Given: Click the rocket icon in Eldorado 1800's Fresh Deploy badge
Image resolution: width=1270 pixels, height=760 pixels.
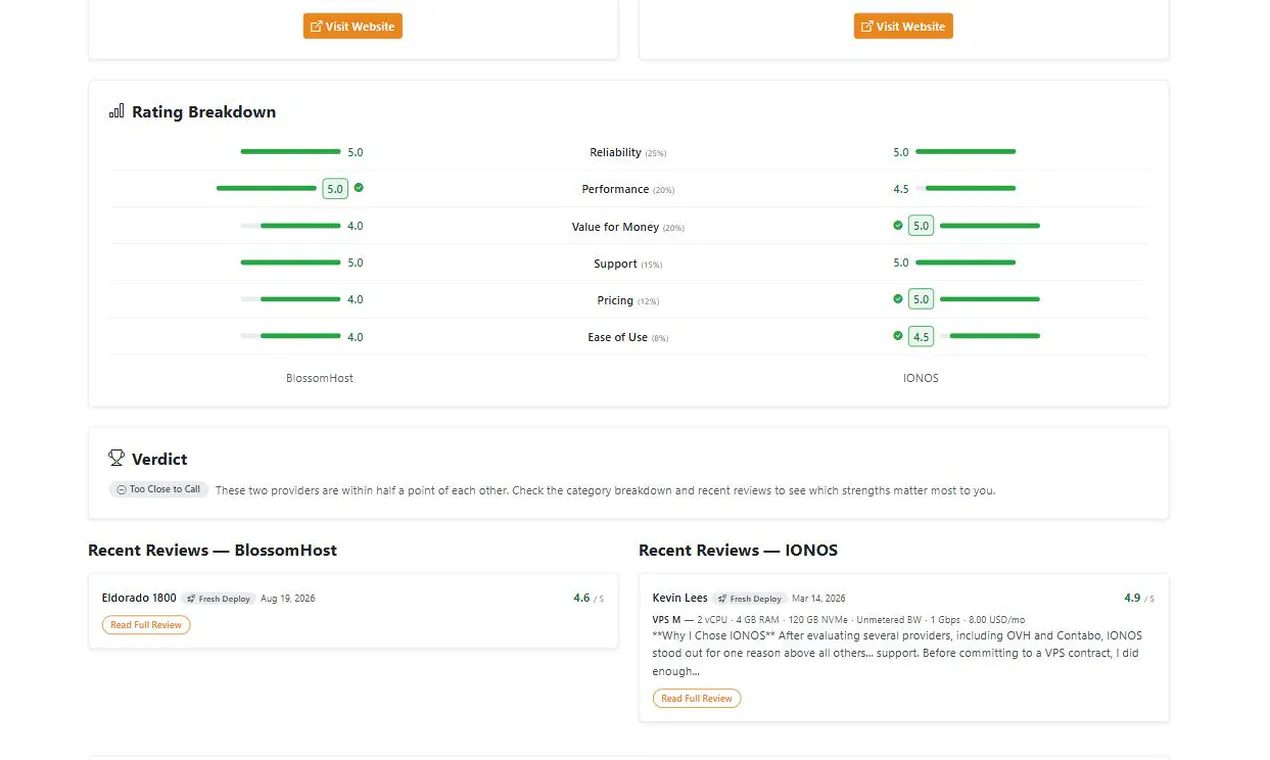Looking at the screenshot, I should 191,599.
